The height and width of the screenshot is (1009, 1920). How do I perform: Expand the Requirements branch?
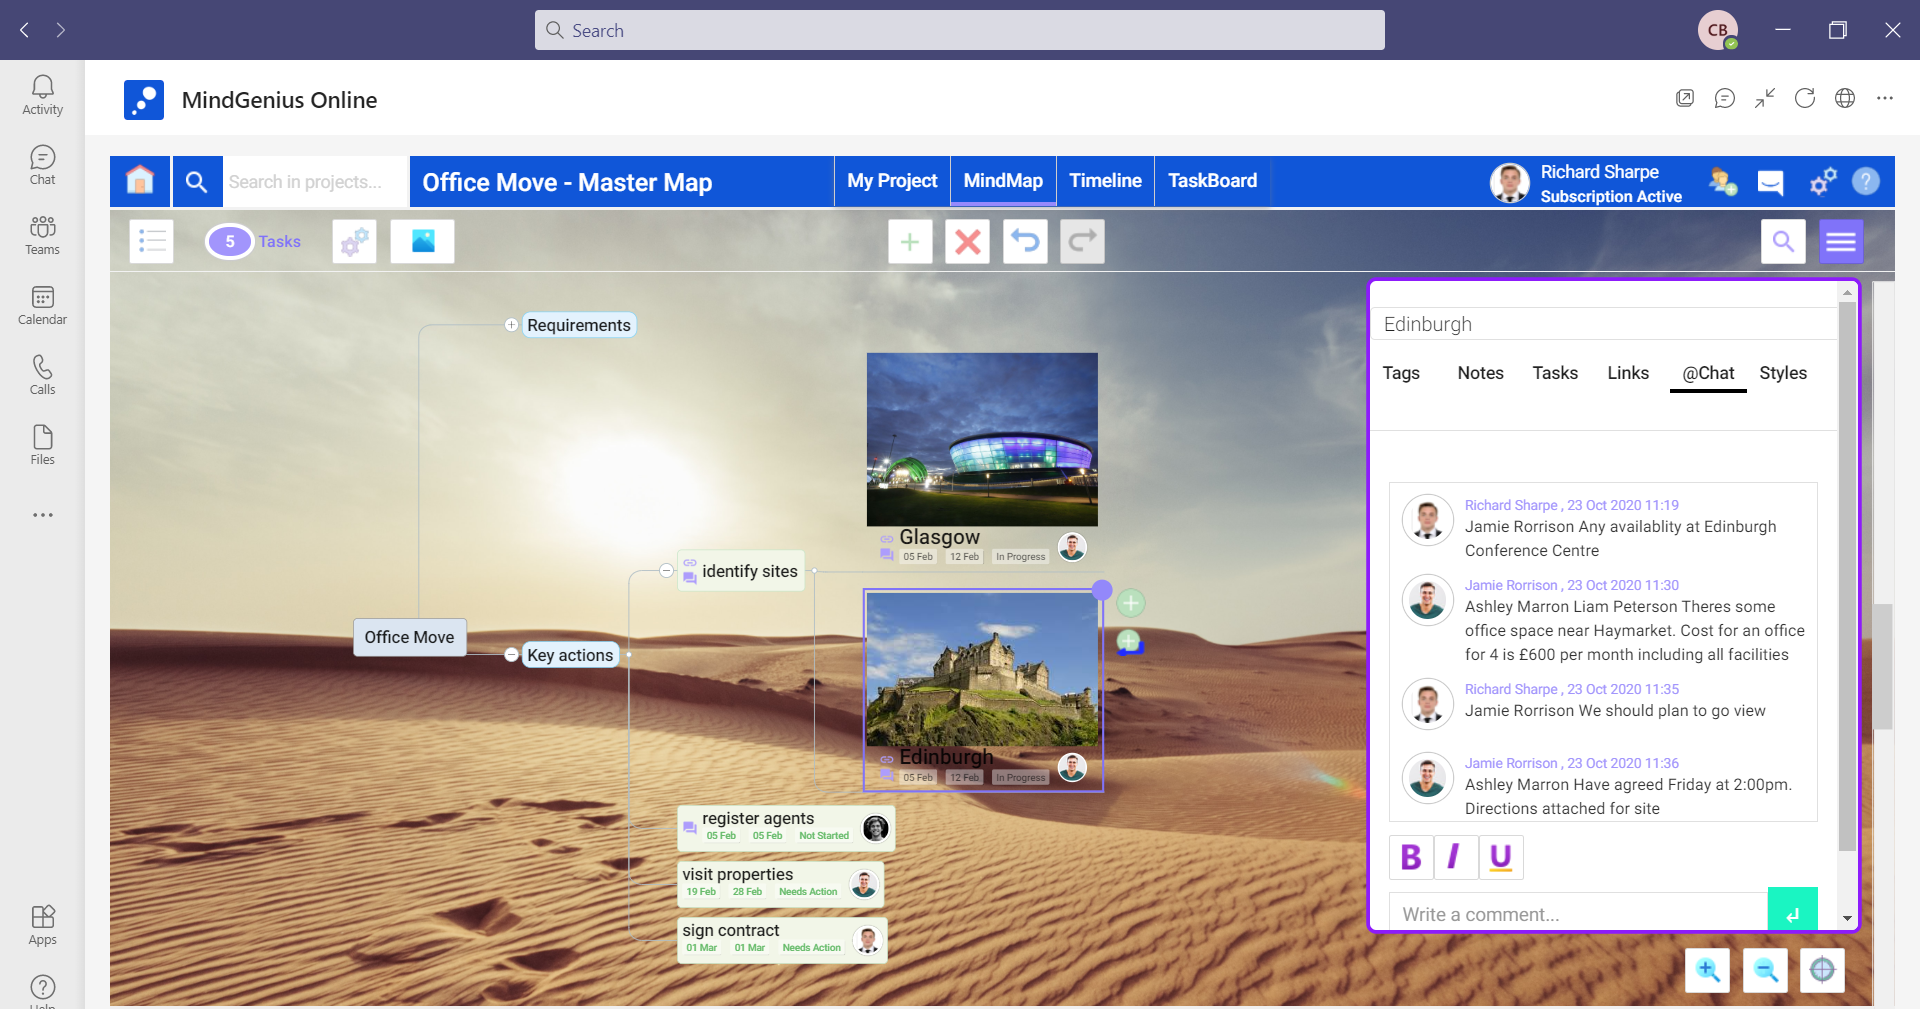(511, 324)
